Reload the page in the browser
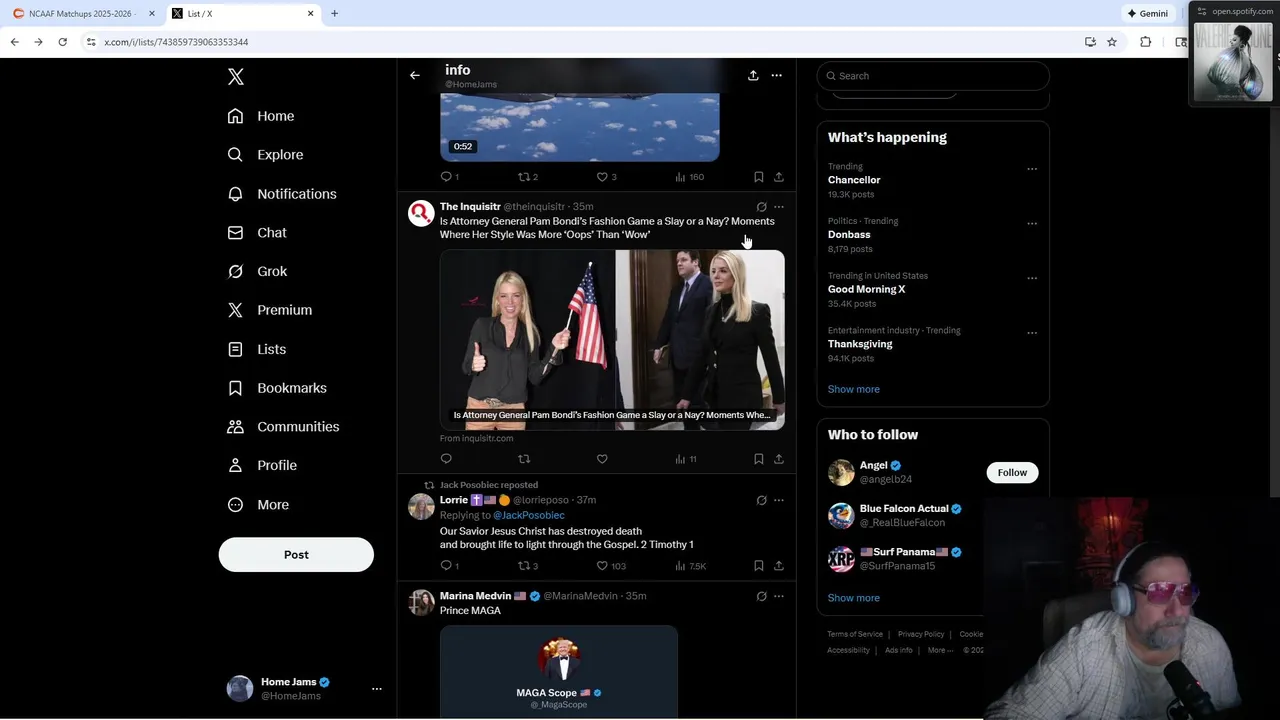The image size is (1280, 720). pyautogui.click(x=62, y=42)
